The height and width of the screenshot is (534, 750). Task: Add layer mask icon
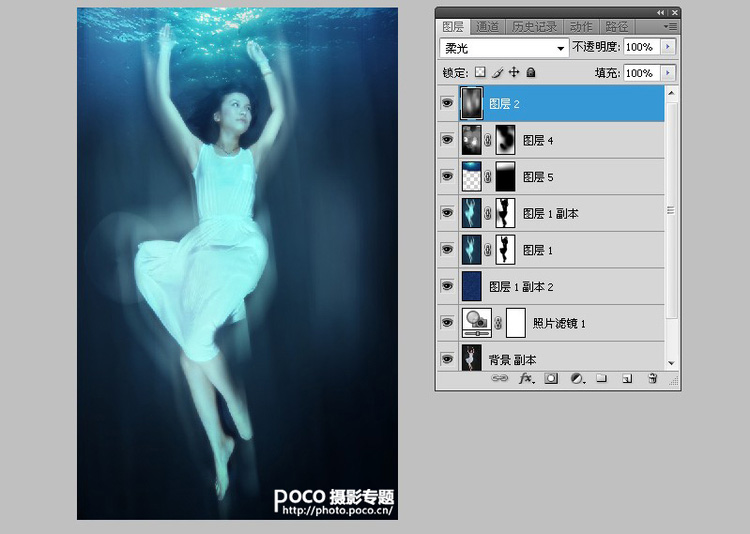[551, 378]
